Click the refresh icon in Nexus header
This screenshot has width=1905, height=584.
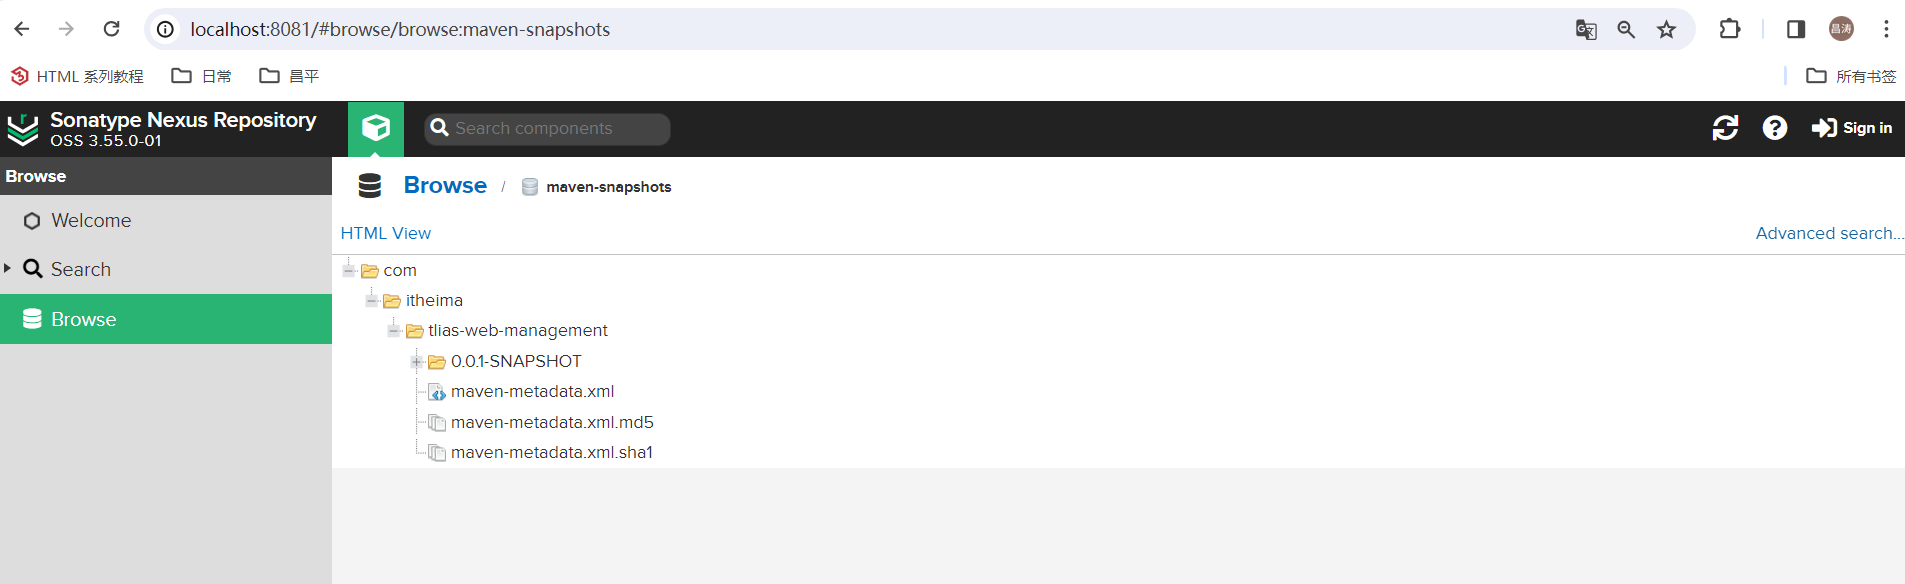pos(1725,128)
